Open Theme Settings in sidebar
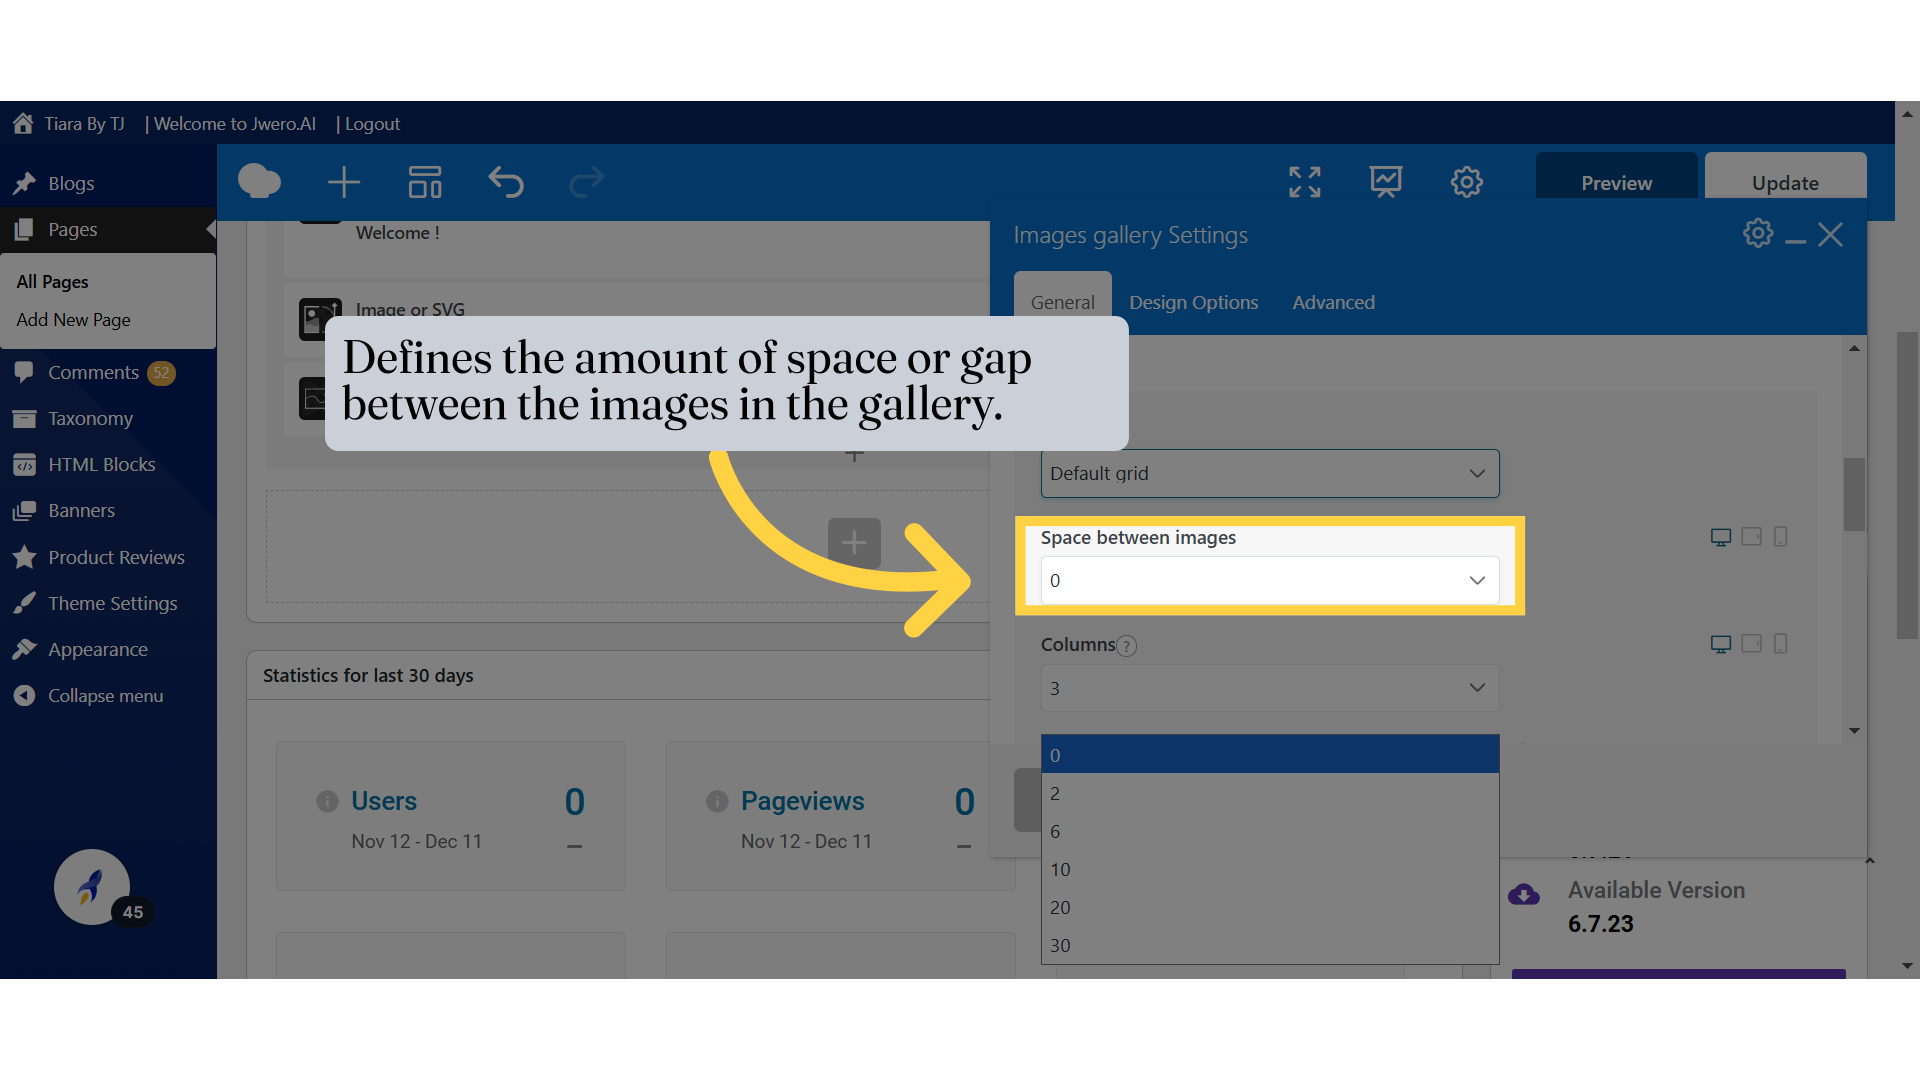Viewport: 1920px width, 1080px height. [112, 603]
